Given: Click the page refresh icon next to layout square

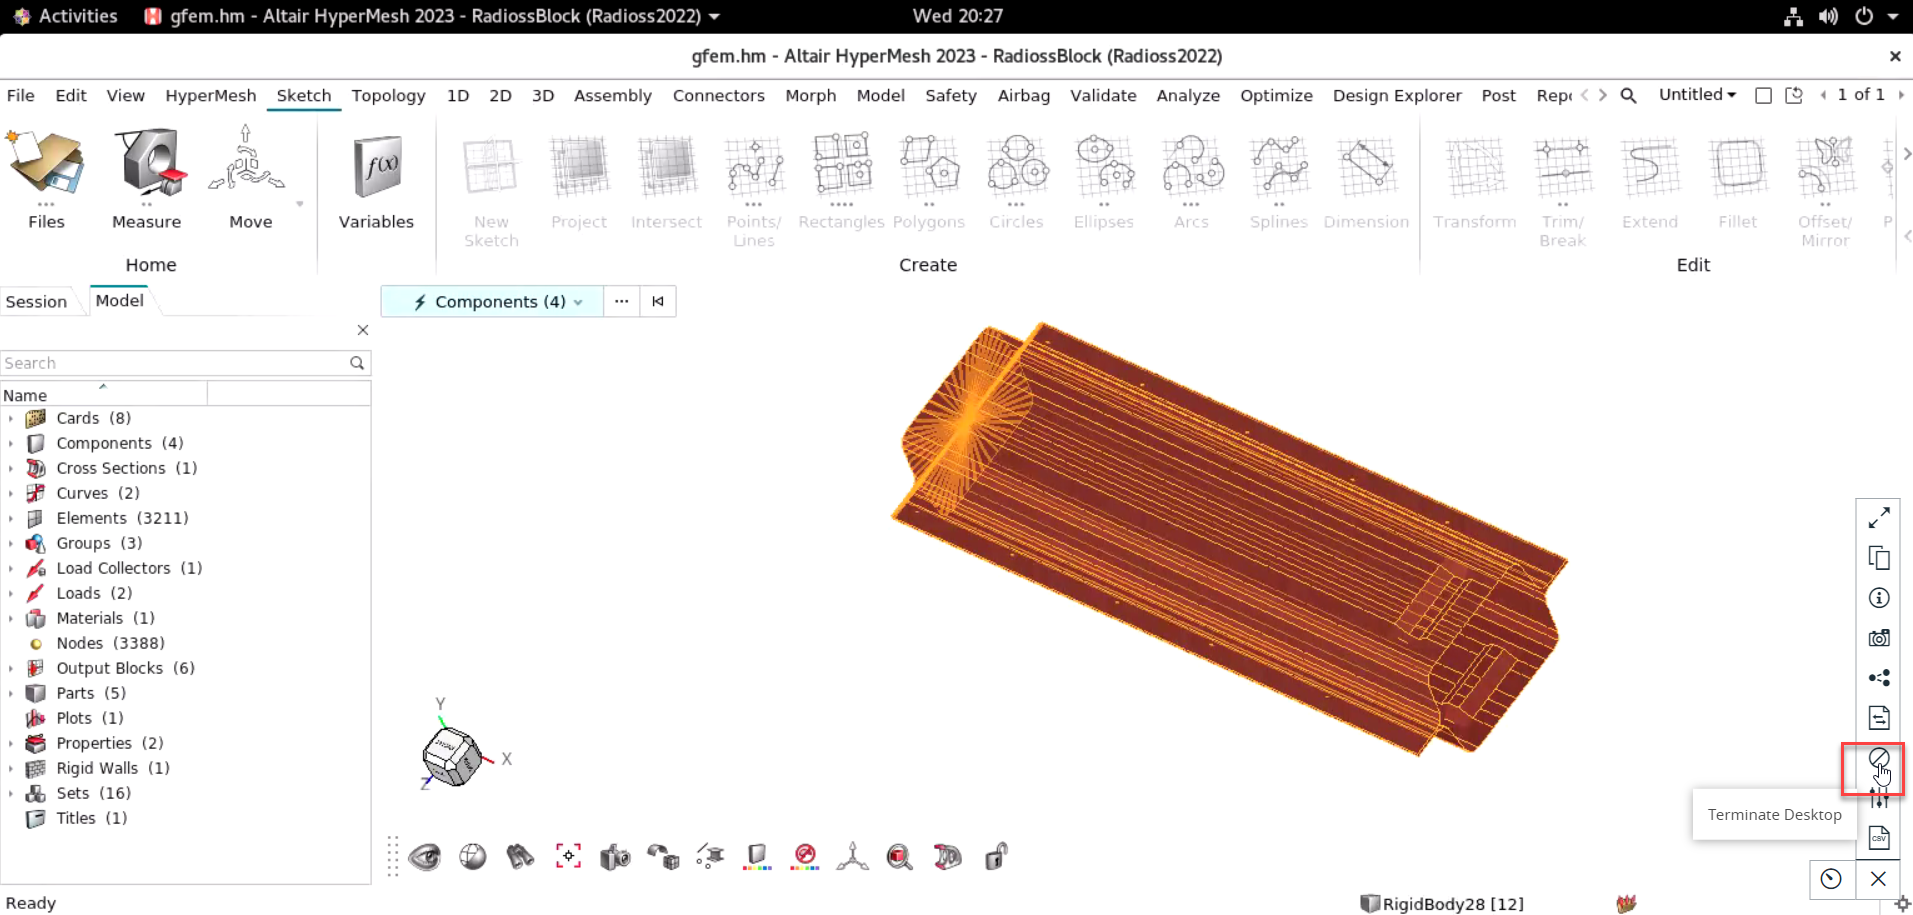Looking at the screenshot, I should click(1794, 95).
